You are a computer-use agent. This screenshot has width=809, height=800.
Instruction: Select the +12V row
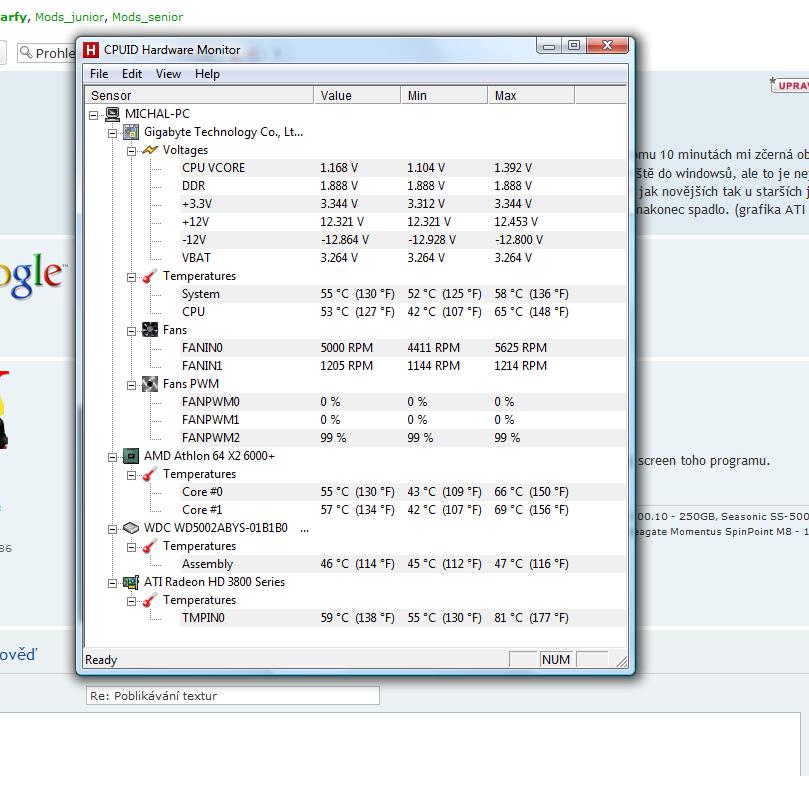coord(402,222)
